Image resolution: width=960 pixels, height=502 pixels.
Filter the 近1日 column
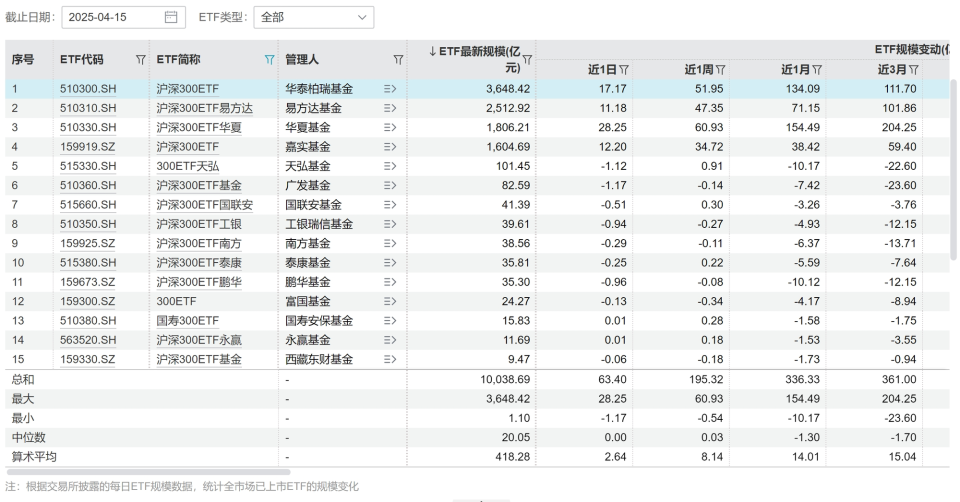[624, 70]
